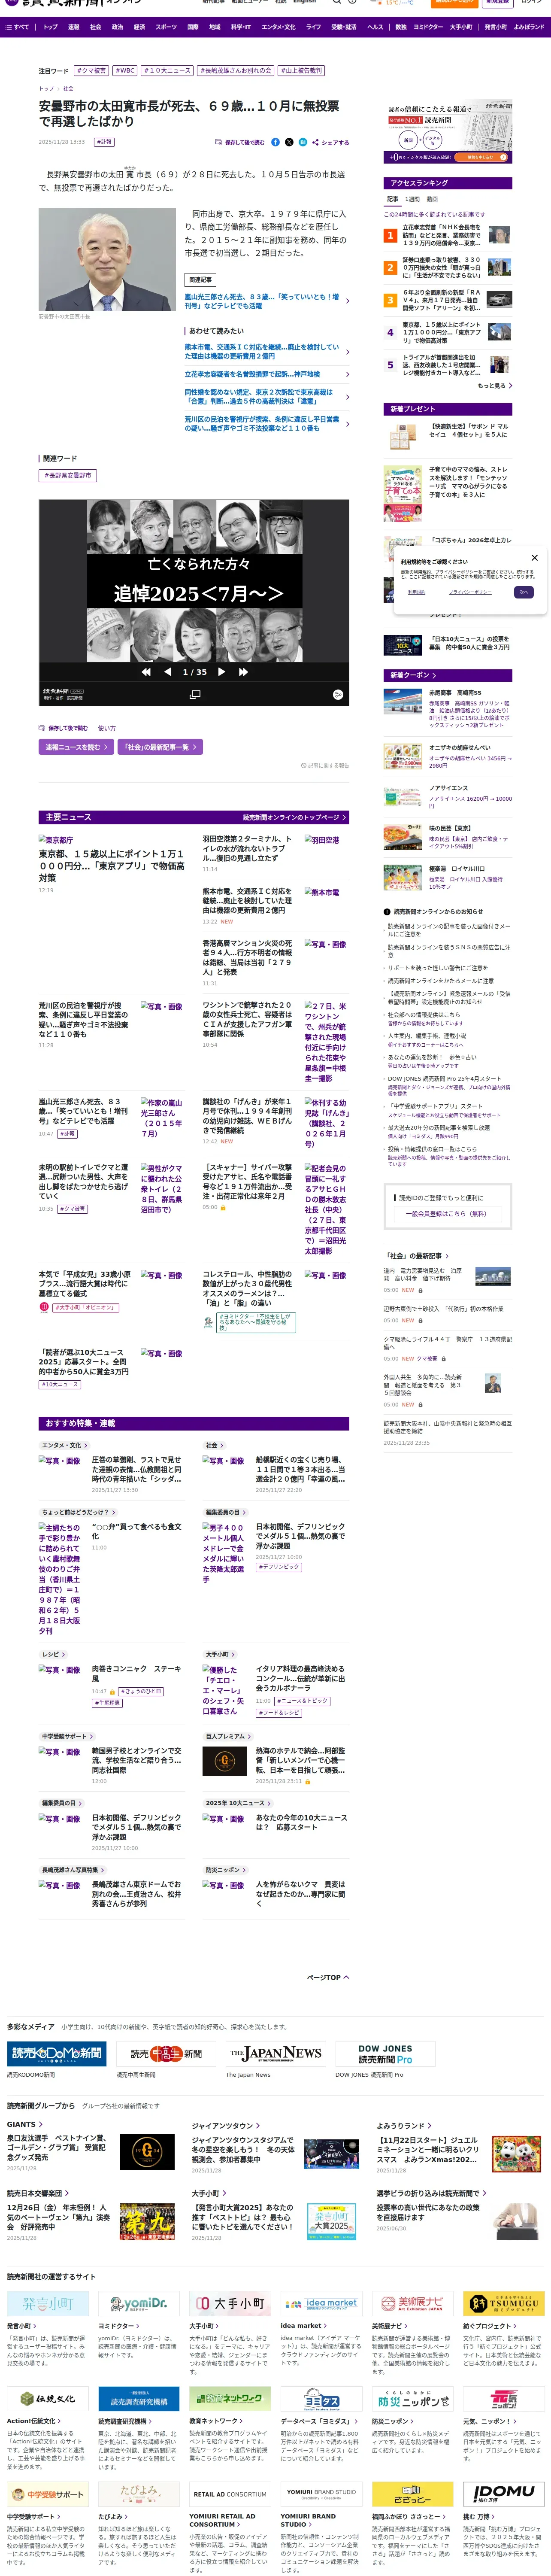Click 記事に関する報告 link

click(325, 766)
